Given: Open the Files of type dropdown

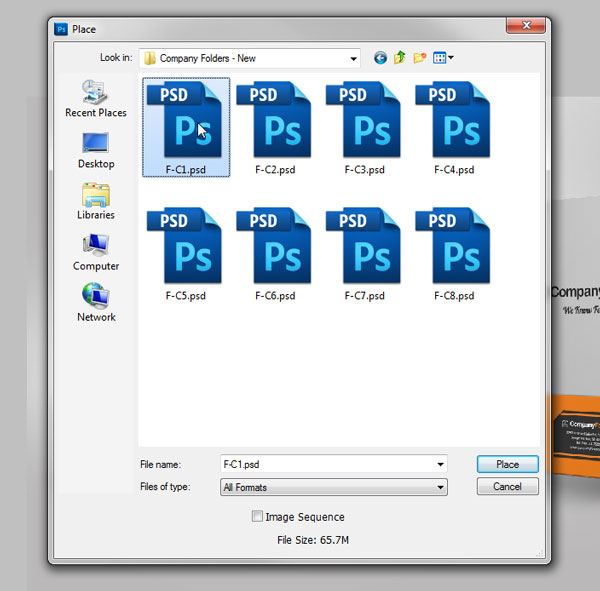Looking at the screenshot, I should pos(334,487).
